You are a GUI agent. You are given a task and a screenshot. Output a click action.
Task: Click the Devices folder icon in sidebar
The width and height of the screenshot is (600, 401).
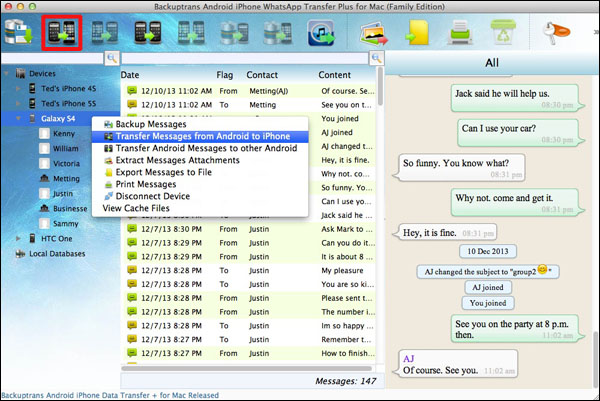coord(20,73)
